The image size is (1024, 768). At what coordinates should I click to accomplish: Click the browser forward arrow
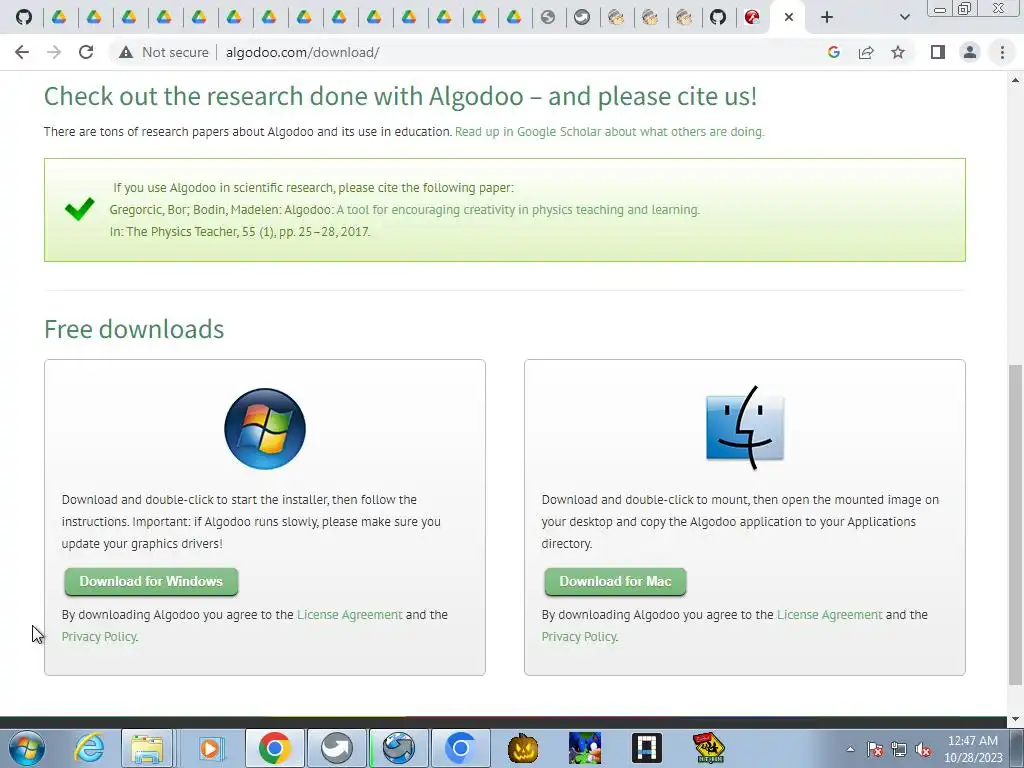[x=54, y=52]
